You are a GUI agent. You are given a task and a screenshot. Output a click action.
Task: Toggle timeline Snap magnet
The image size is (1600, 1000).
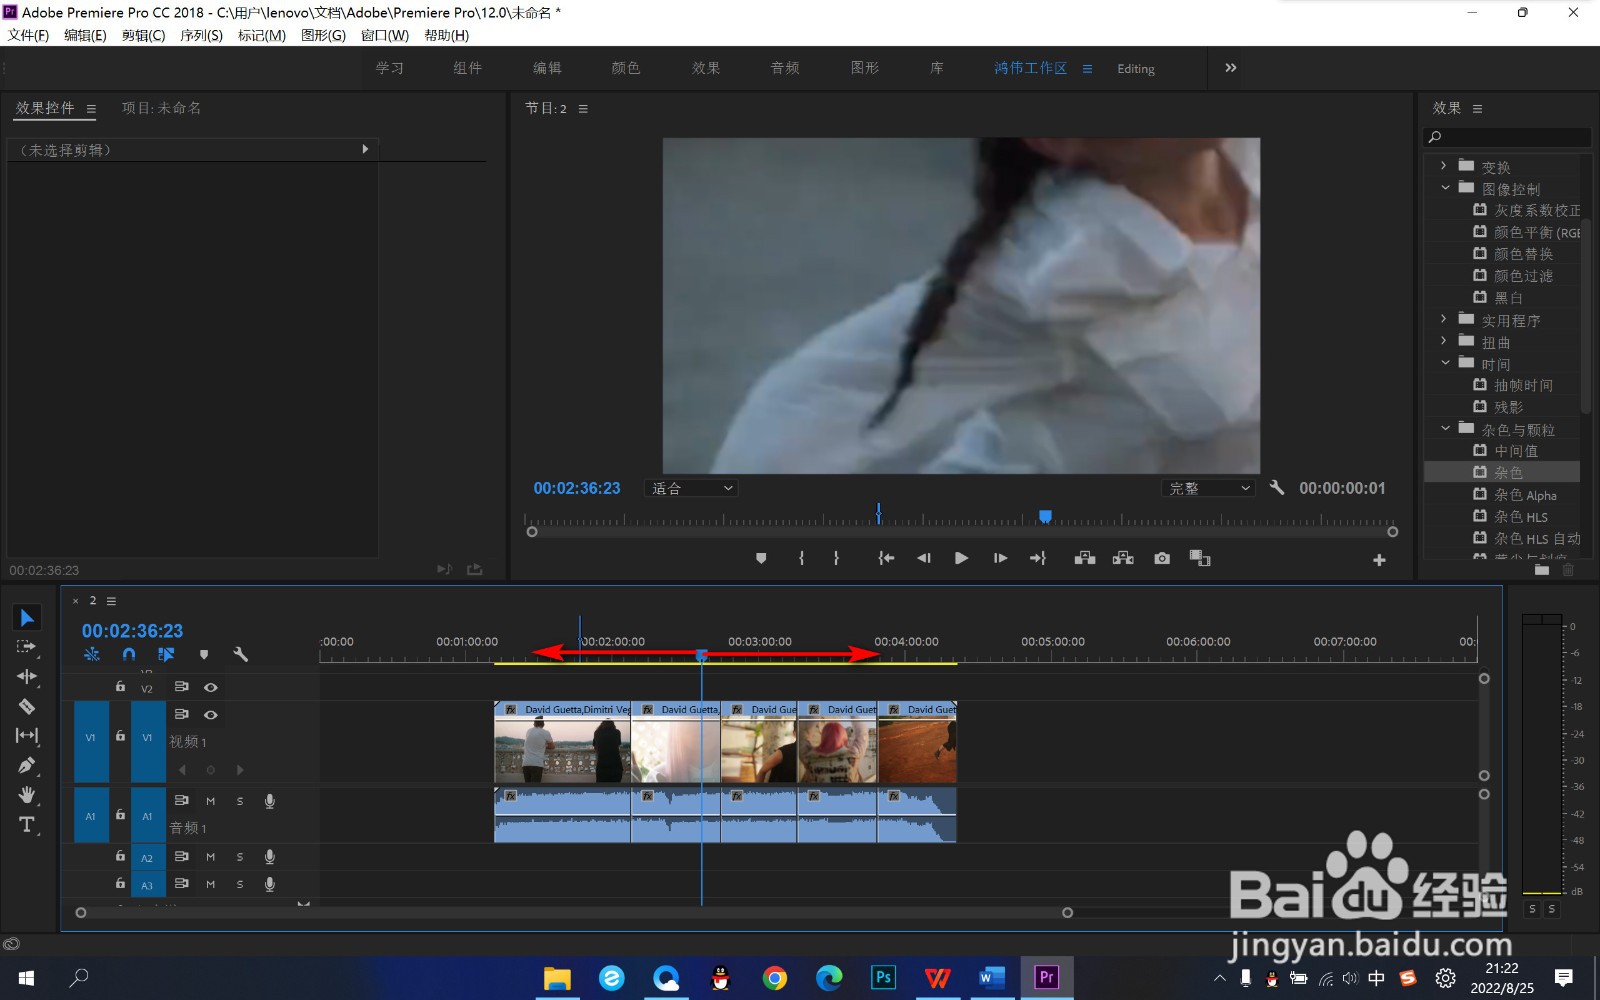129,654
